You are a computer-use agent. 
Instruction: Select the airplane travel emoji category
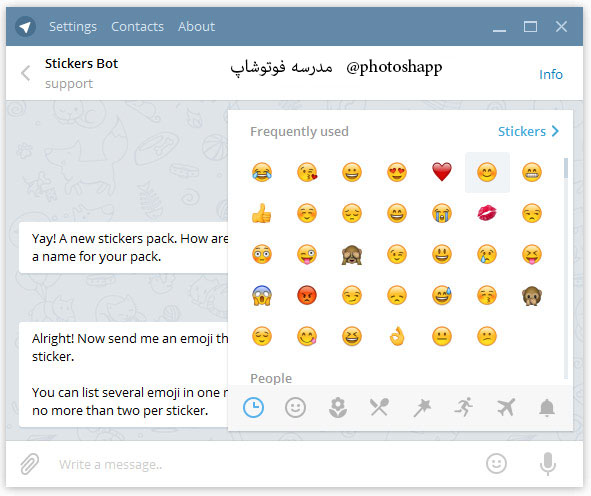505,407
